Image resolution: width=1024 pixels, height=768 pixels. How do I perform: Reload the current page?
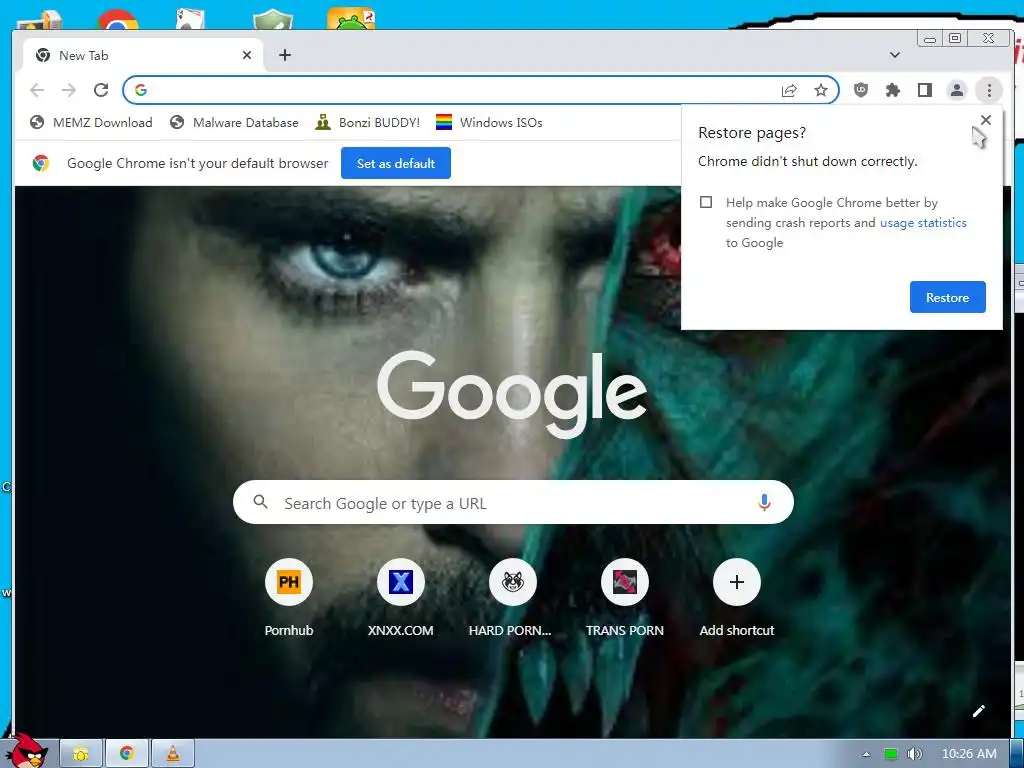pyautogui.click(x=101, y=90)
